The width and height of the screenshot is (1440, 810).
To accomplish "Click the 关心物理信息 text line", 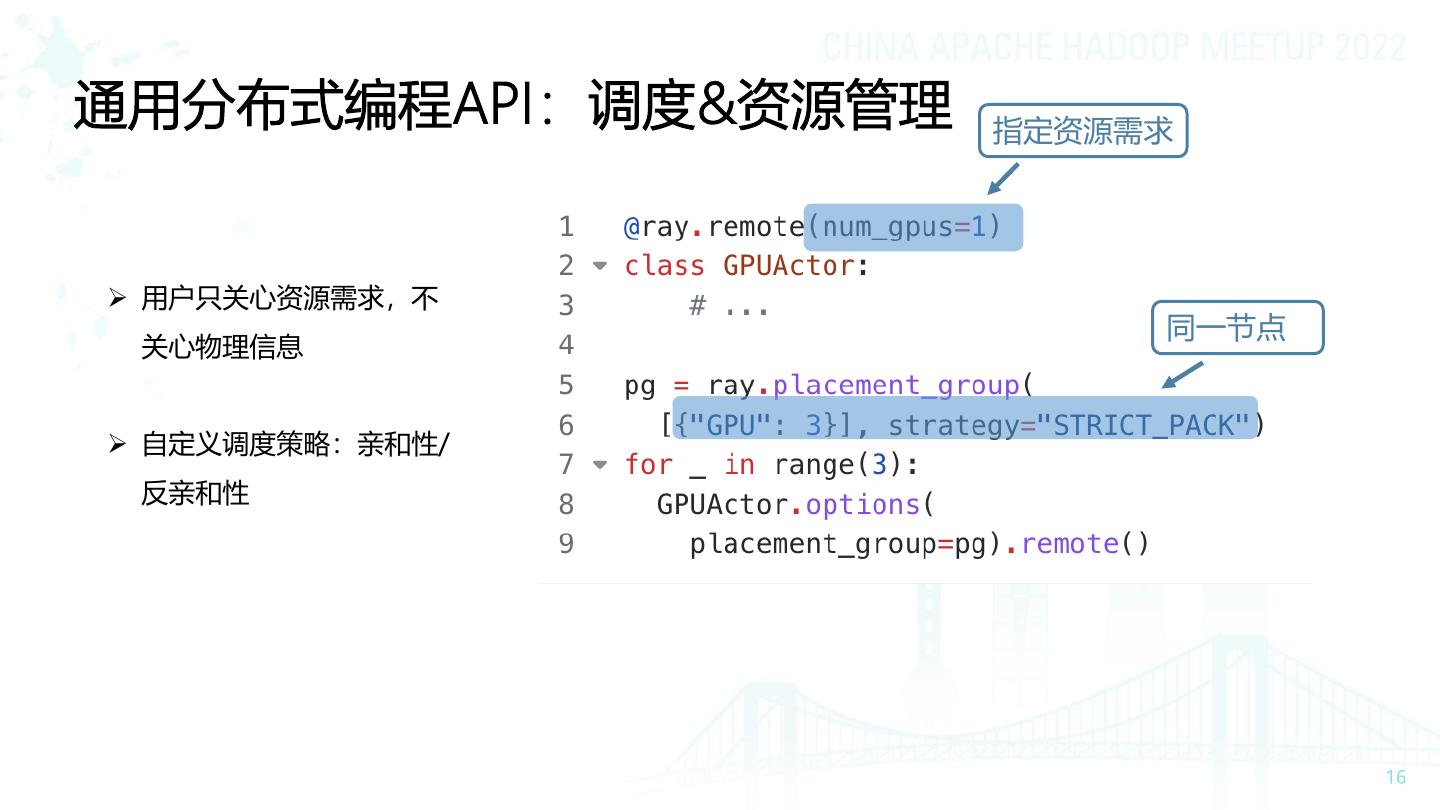I will click(222, 347).
